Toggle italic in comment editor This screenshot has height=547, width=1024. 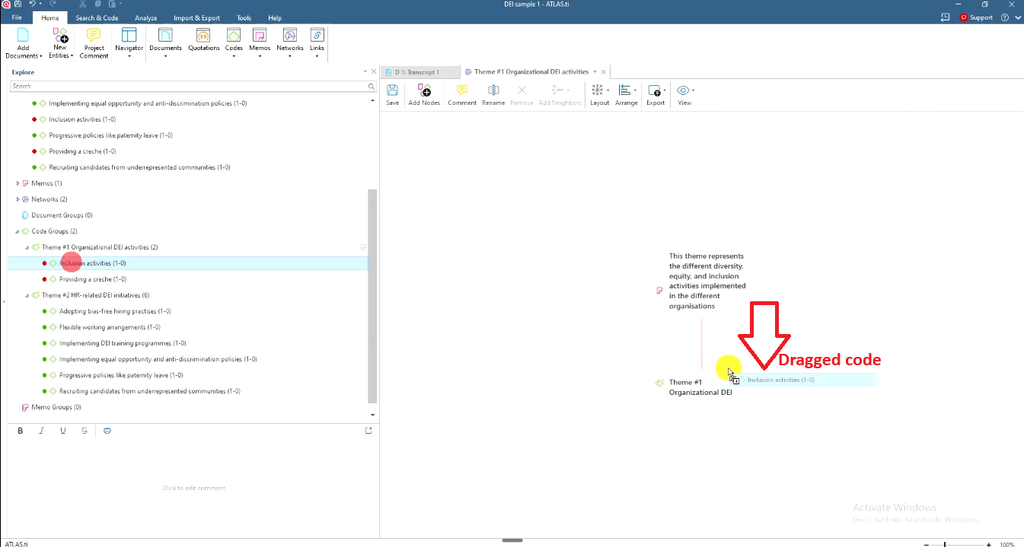click(42, 431)
